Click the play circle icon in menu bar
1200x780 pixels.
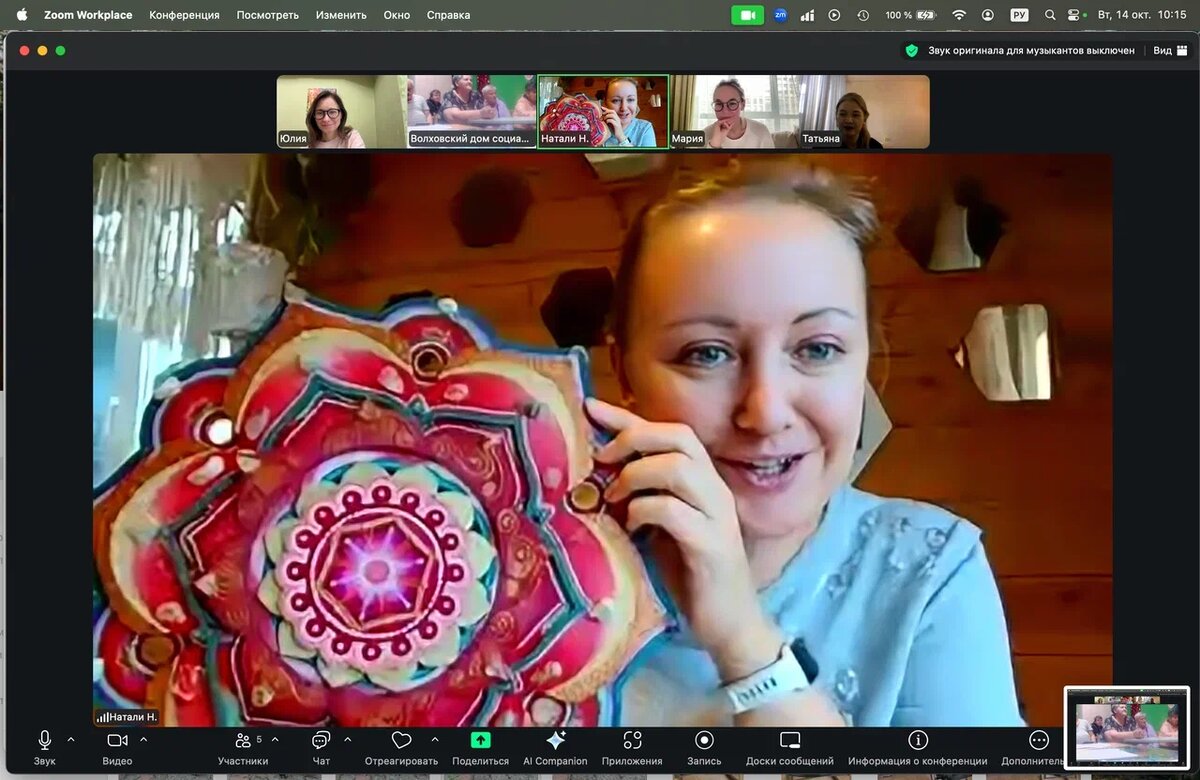point(834,15)
